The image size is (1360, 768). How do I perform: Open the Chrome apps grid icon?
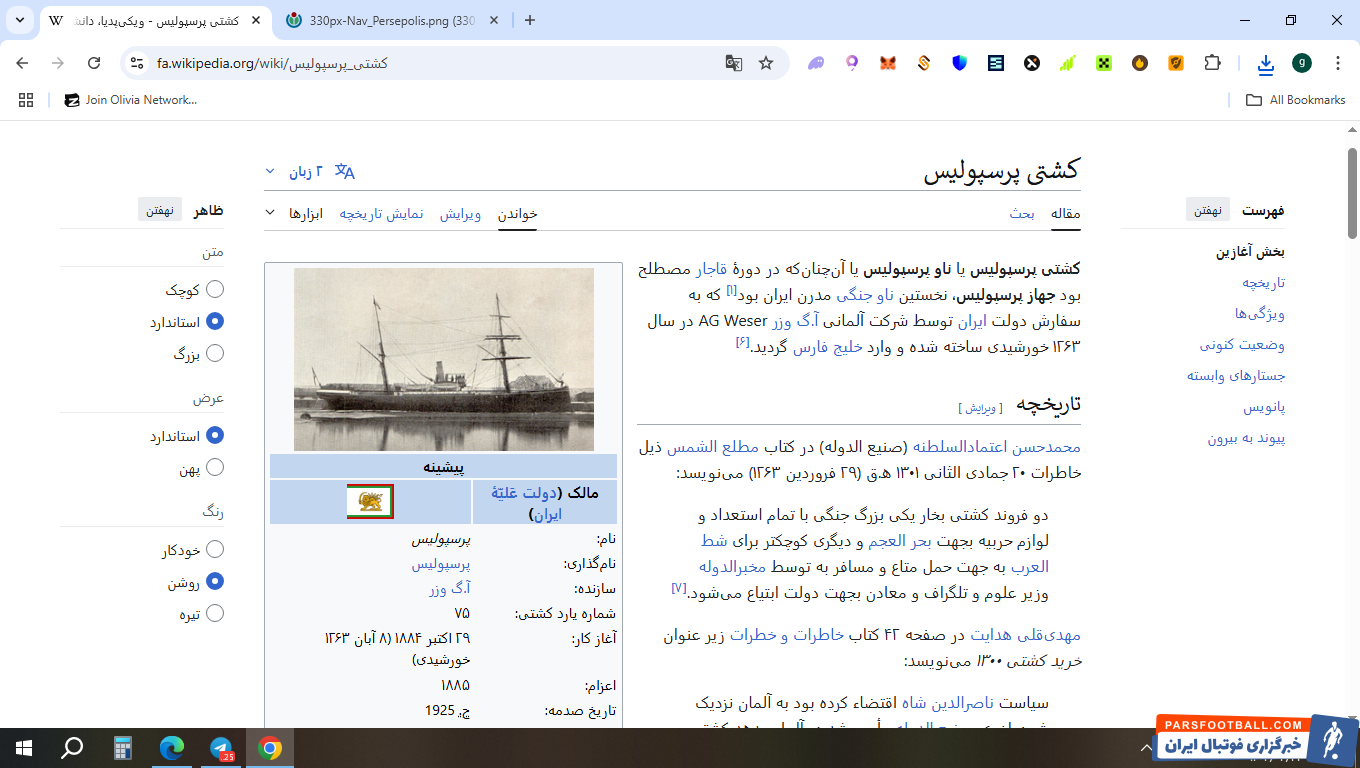26,100
